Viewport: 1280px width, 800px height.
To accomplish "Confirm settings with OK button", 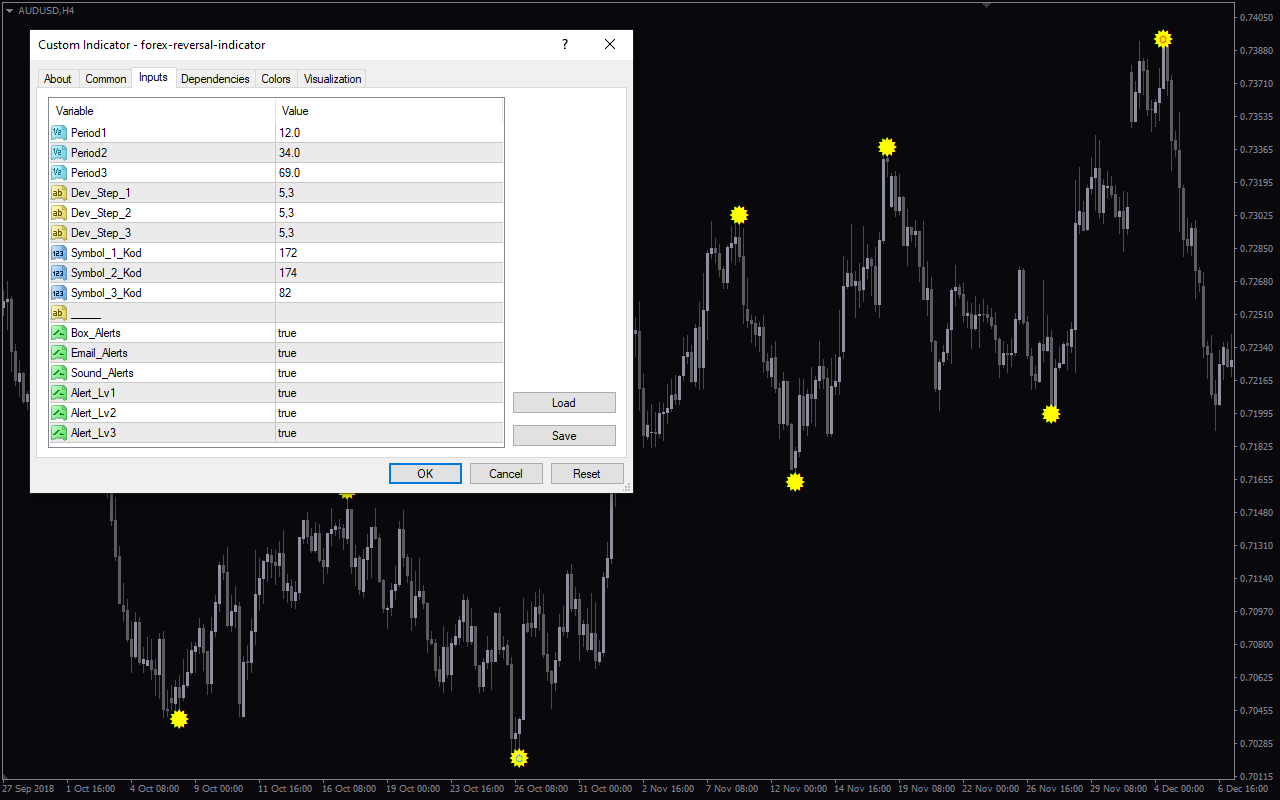I will pos(425,474).
